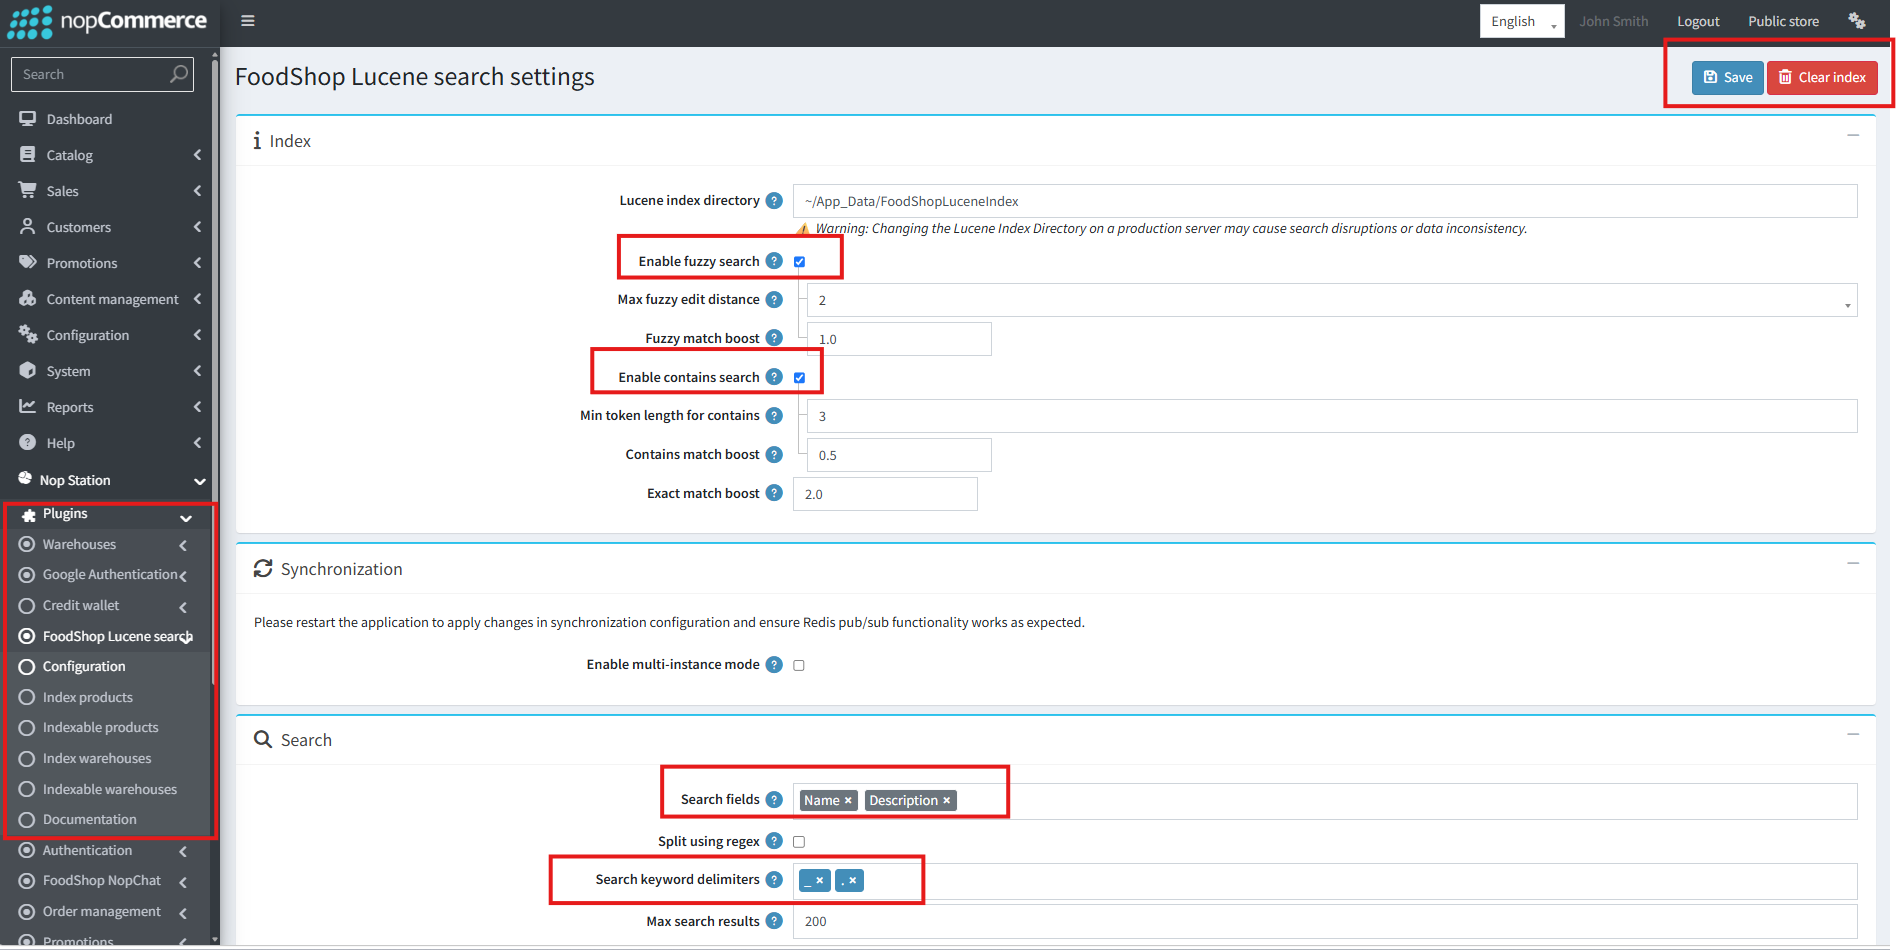Screen dimensions: 1896x950
Task: Show help for Enable contains search
Action: (x=774, y=377)
